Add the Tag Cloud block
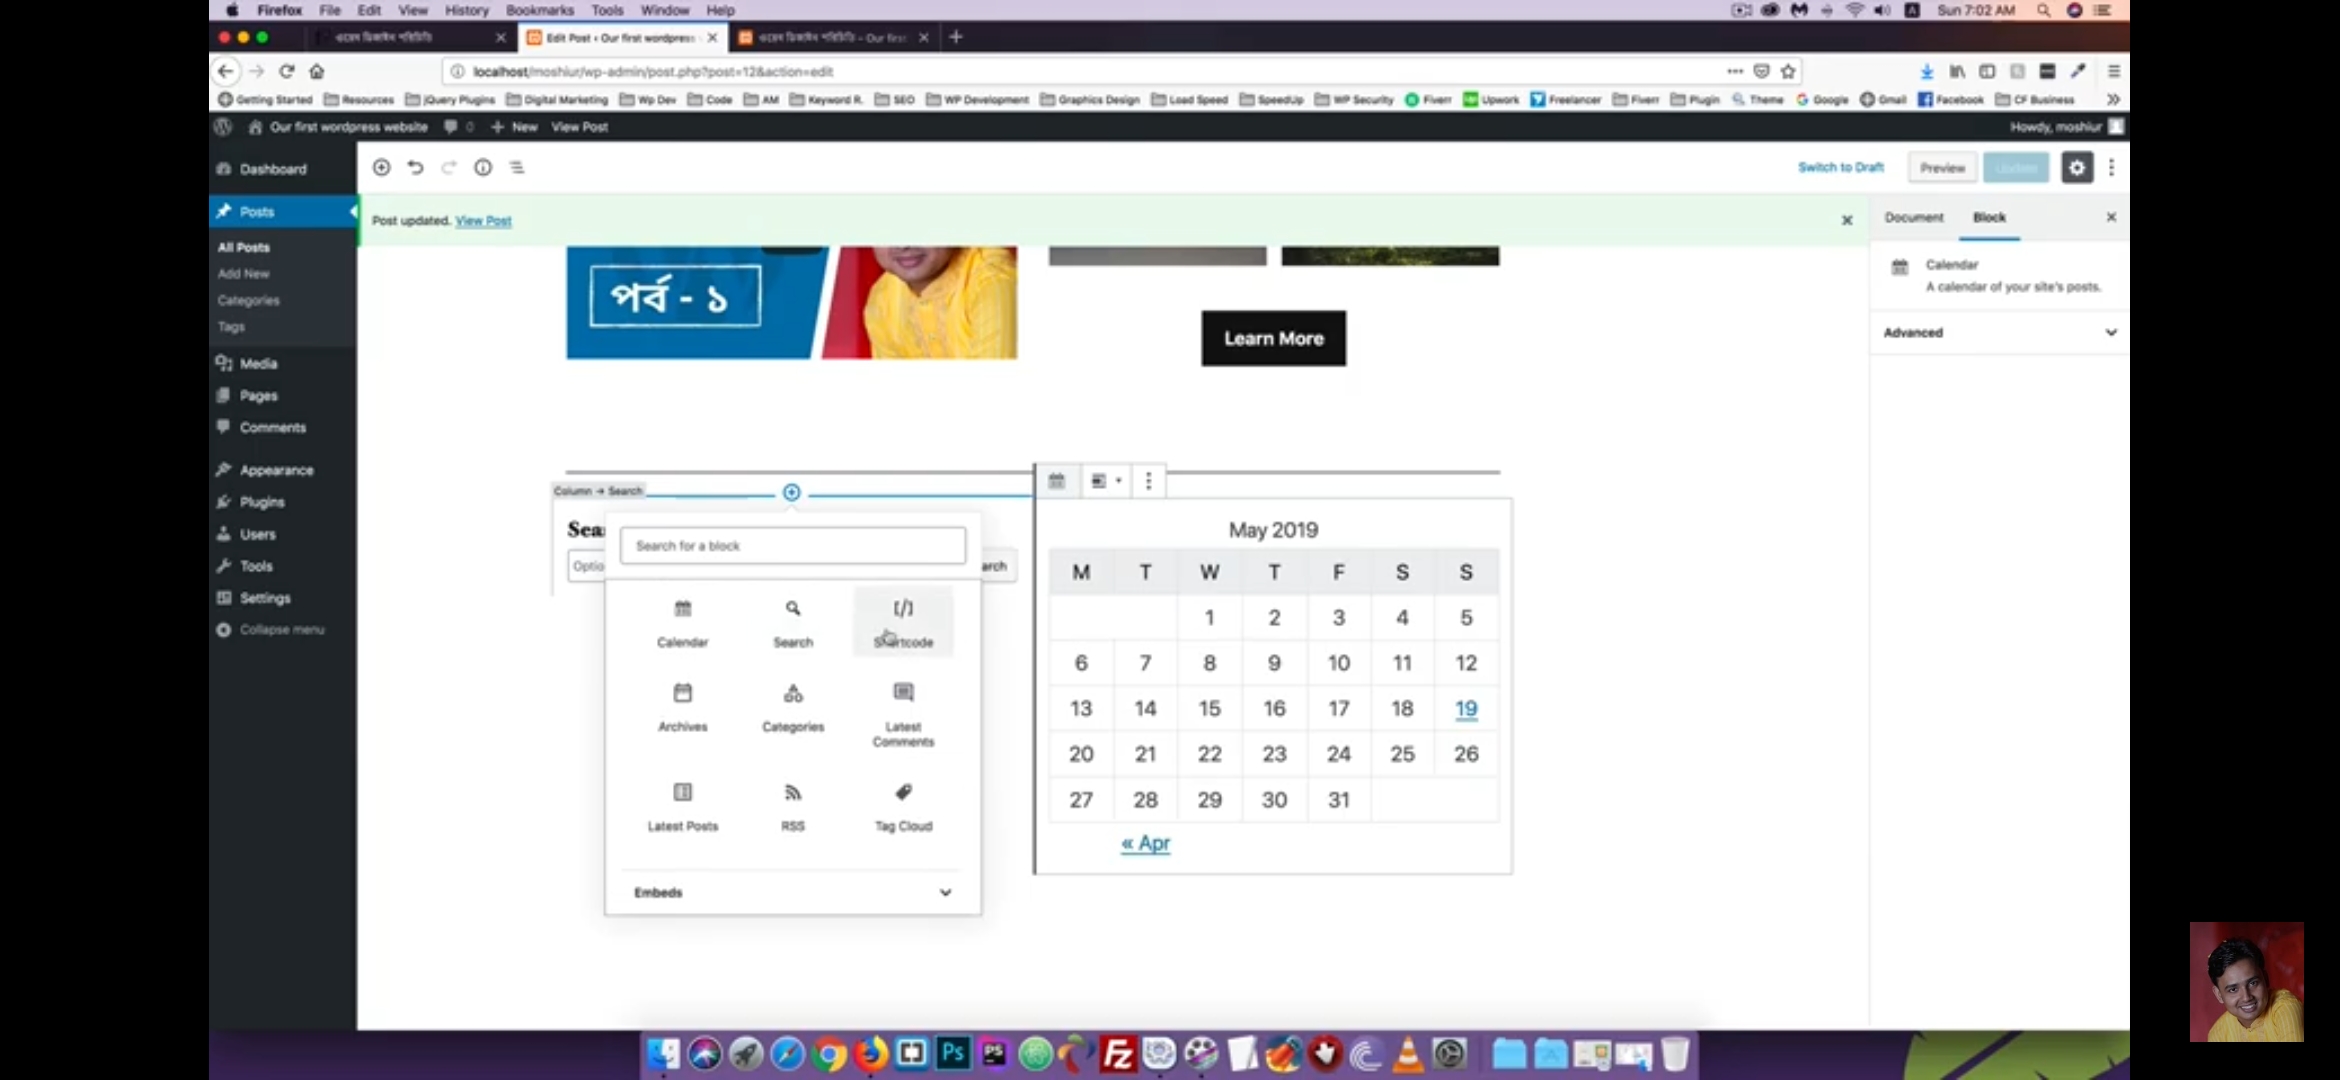 pyautogui.click(x=903, y=807)
